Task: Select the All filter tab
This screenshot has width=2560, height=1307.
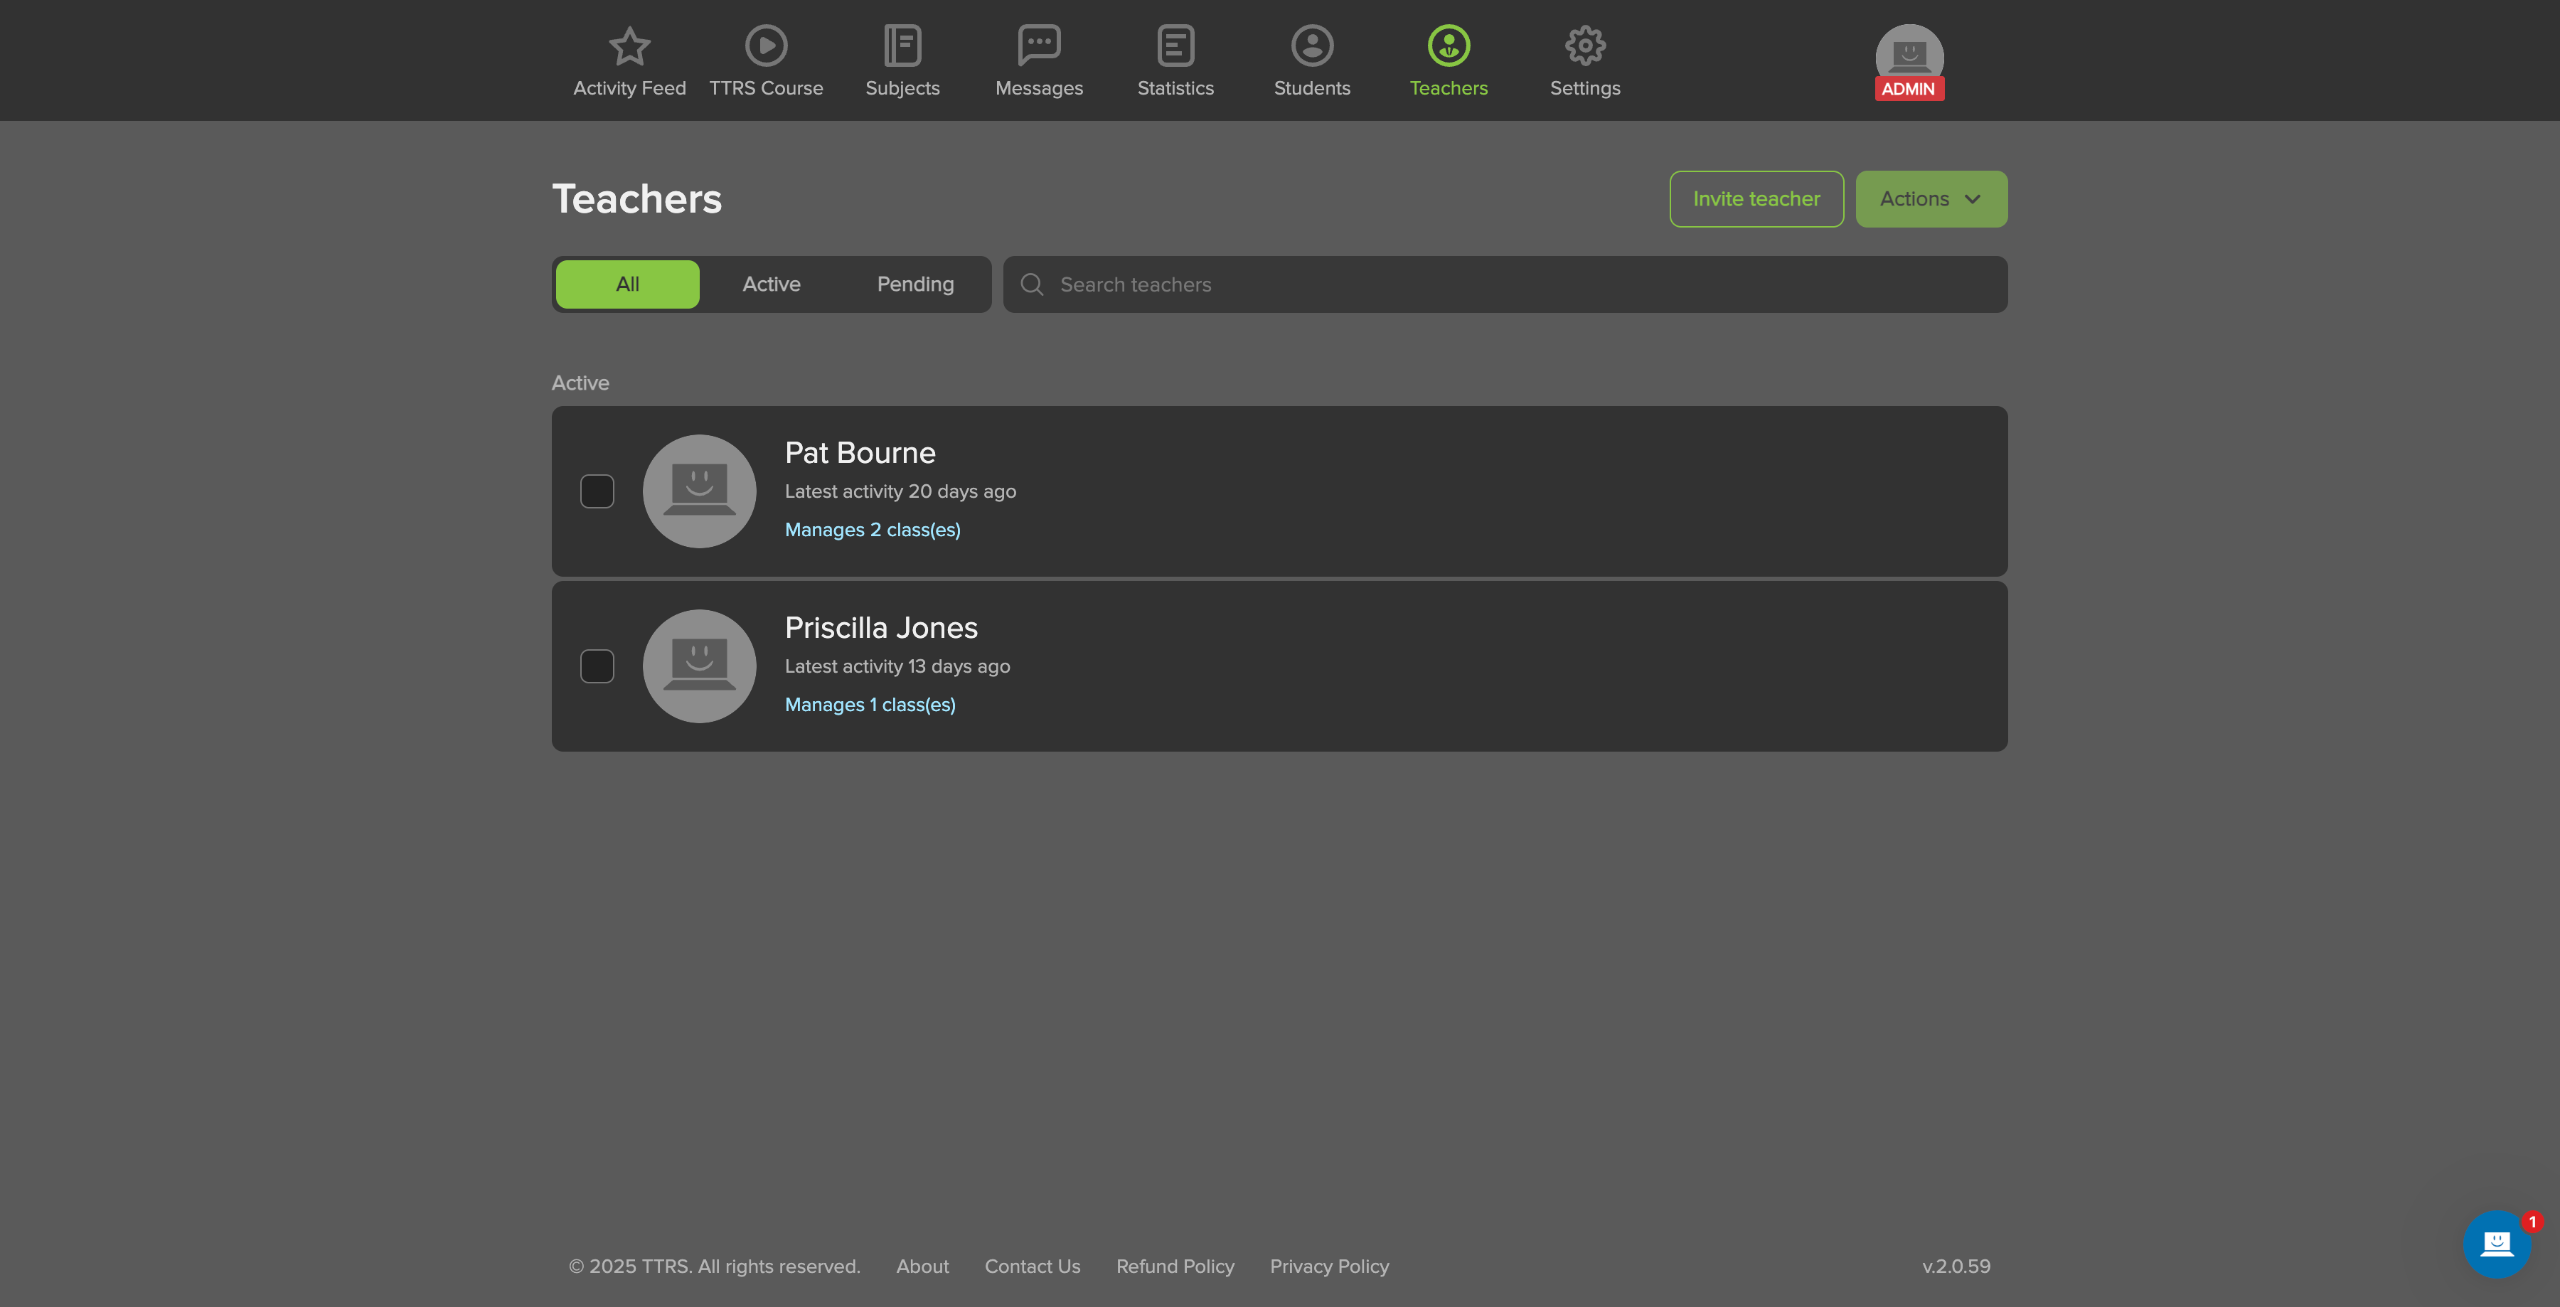Action: pyautogui.click(x=627, y=284)
